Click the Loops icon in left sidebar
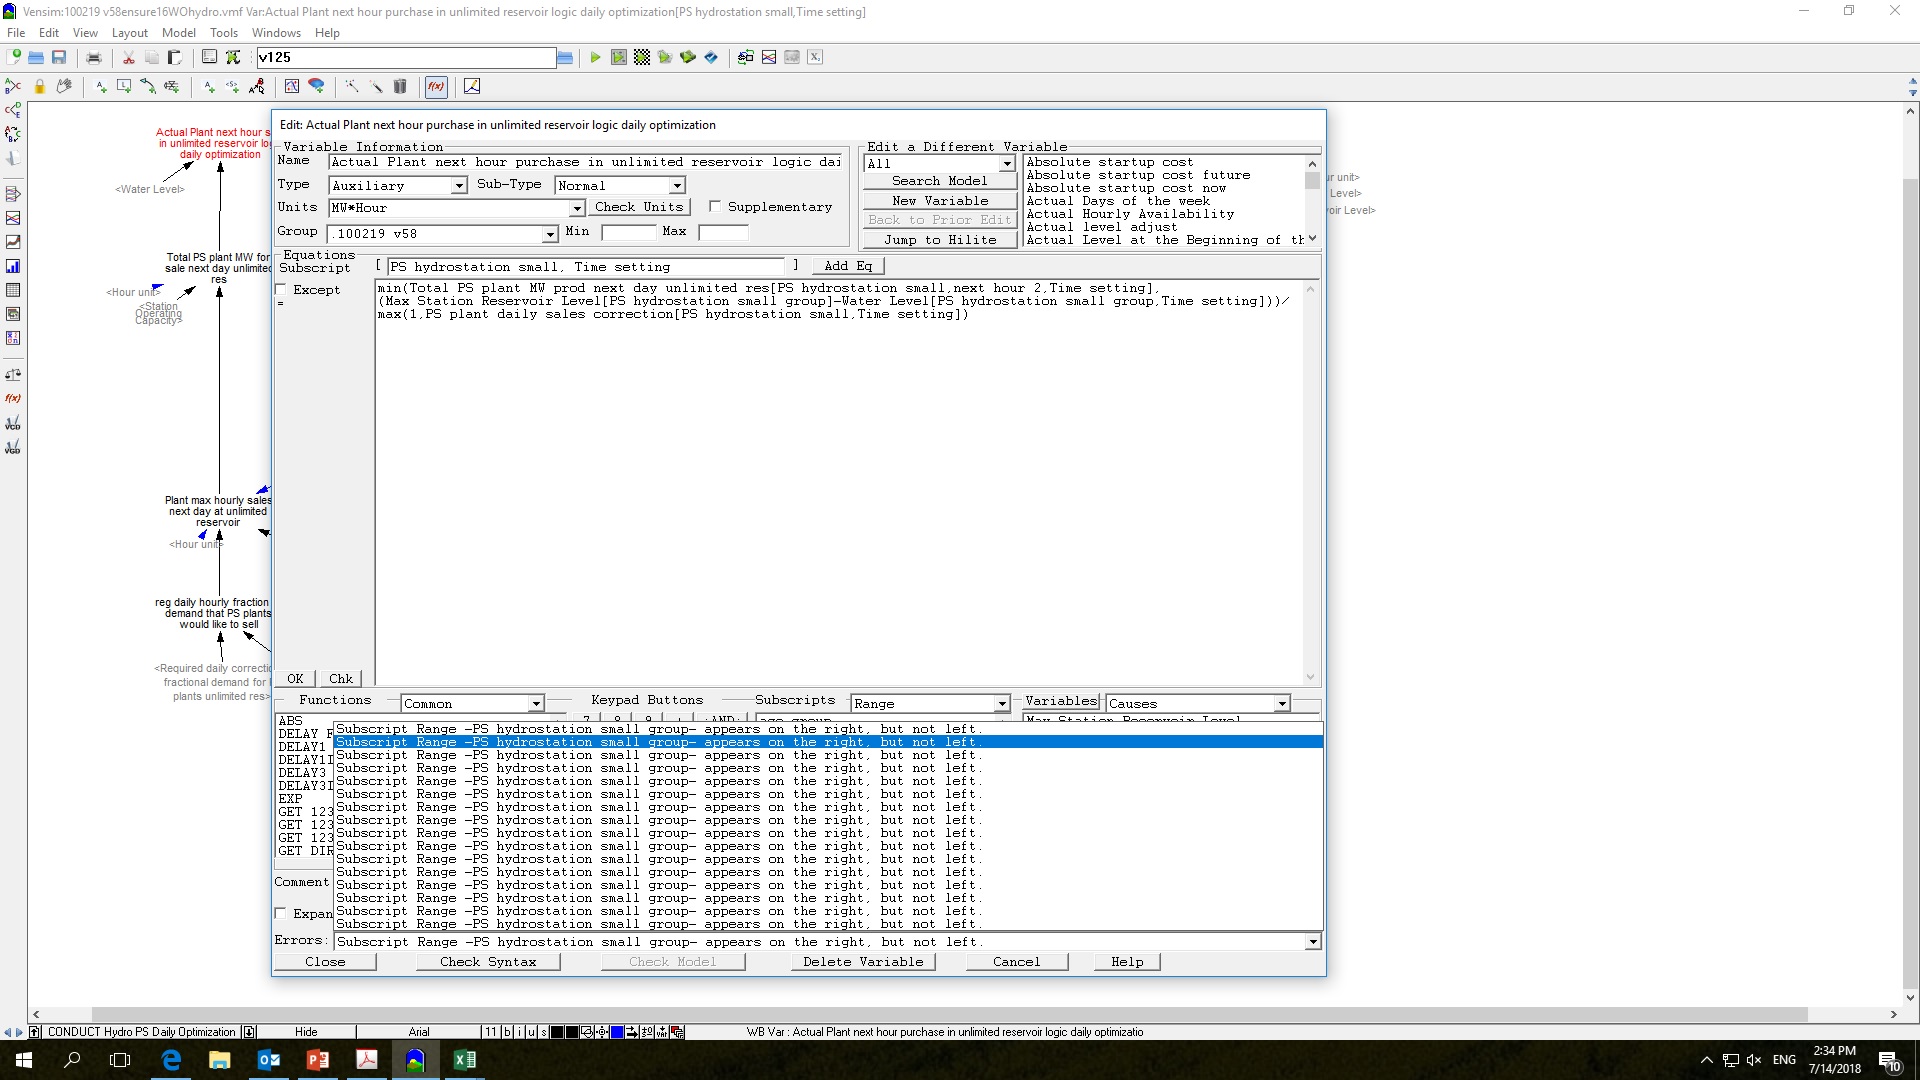1920x1080 pixels. click(x=13, y=134)
